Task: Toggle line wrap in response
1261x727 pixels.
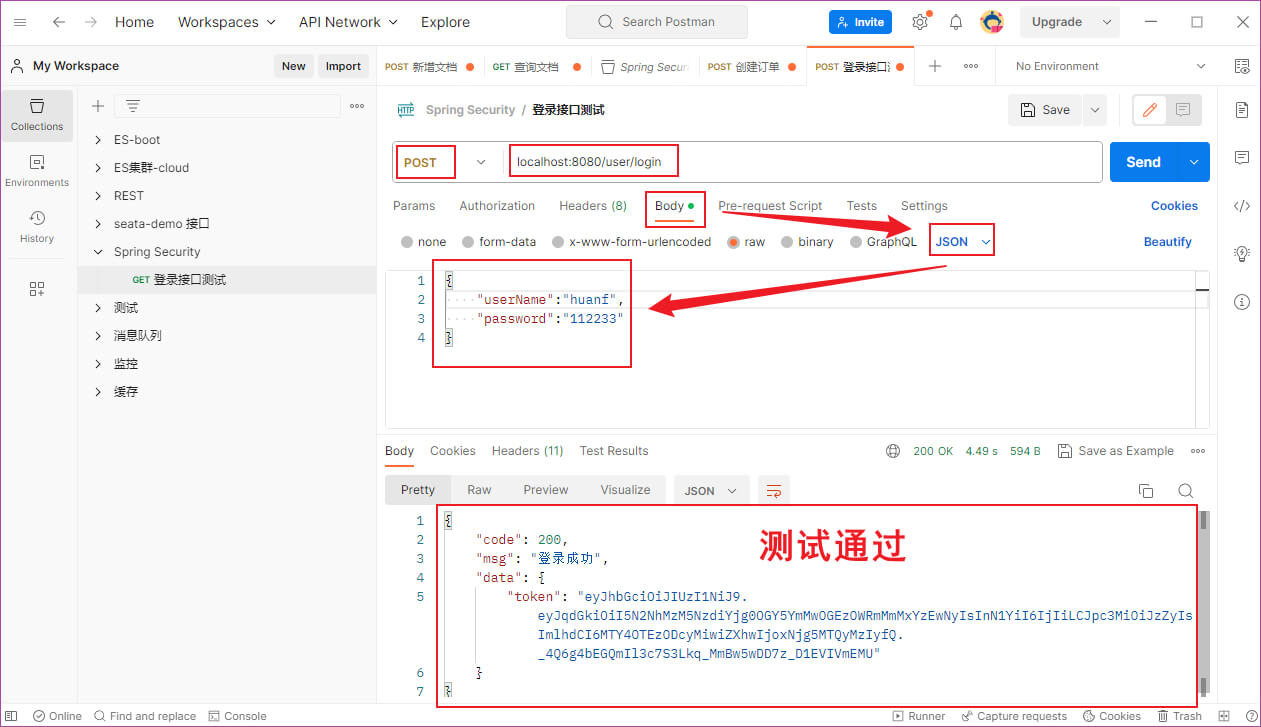Action: pos(773,490)
